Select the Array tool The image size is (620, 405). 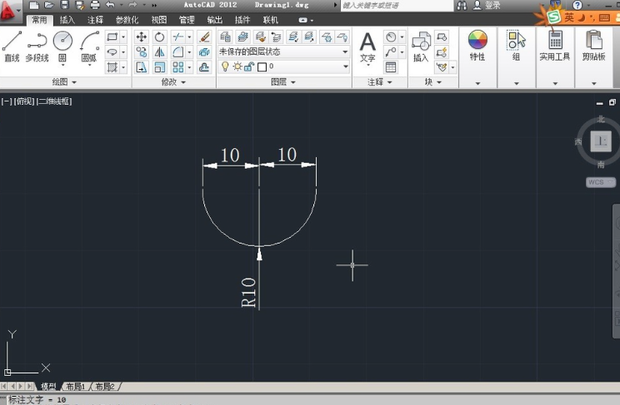[178, 67]
